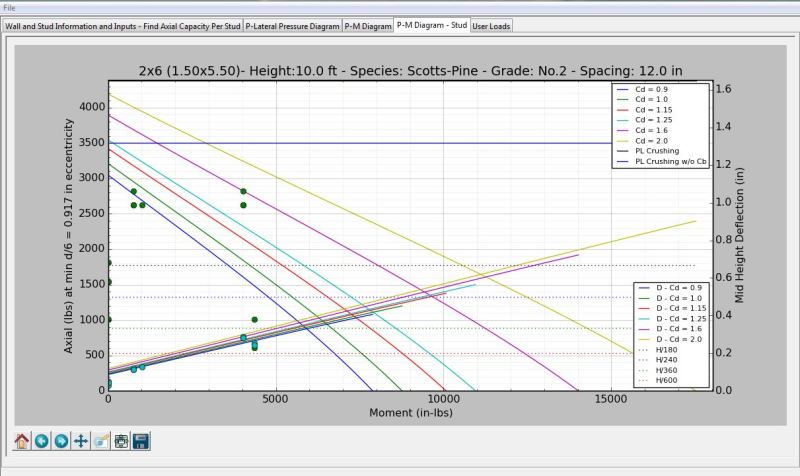Click the Cd = 2.0 legend entry
This screenshot has width=800, height=476.
642,141
